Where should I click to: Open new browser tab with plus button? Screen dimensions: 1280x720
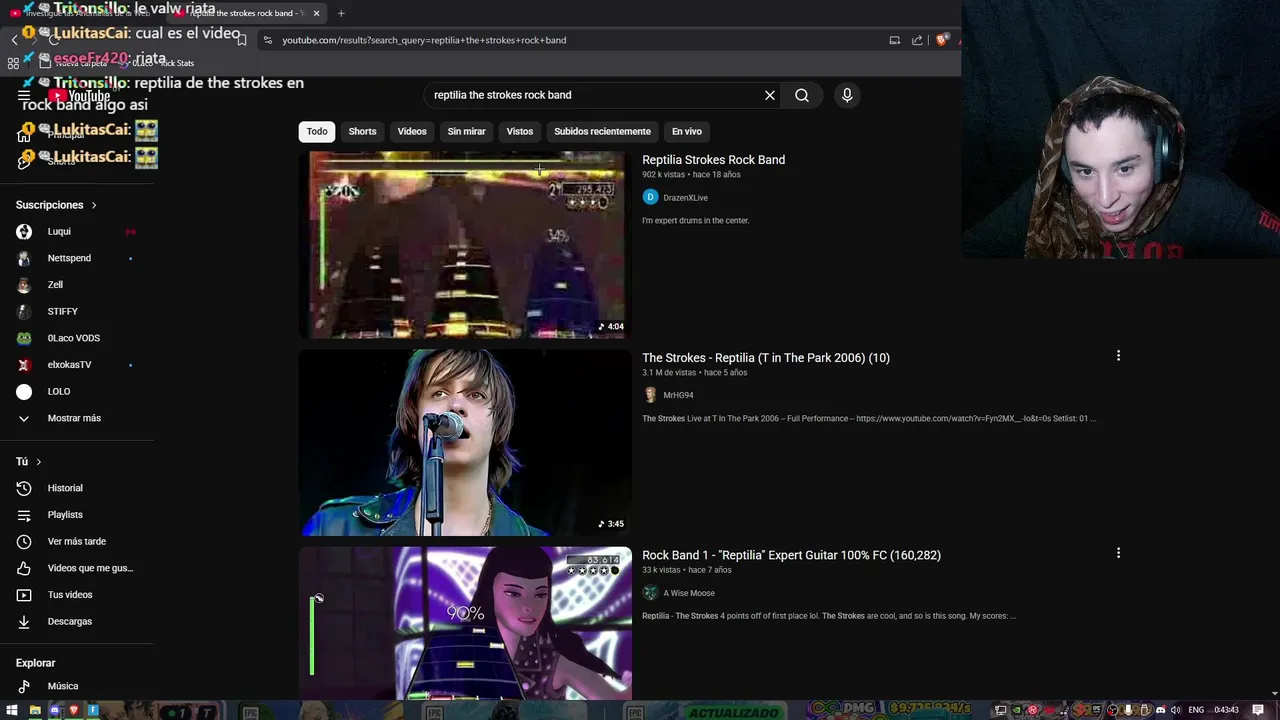pyautogui.click(x=341, y=13)
